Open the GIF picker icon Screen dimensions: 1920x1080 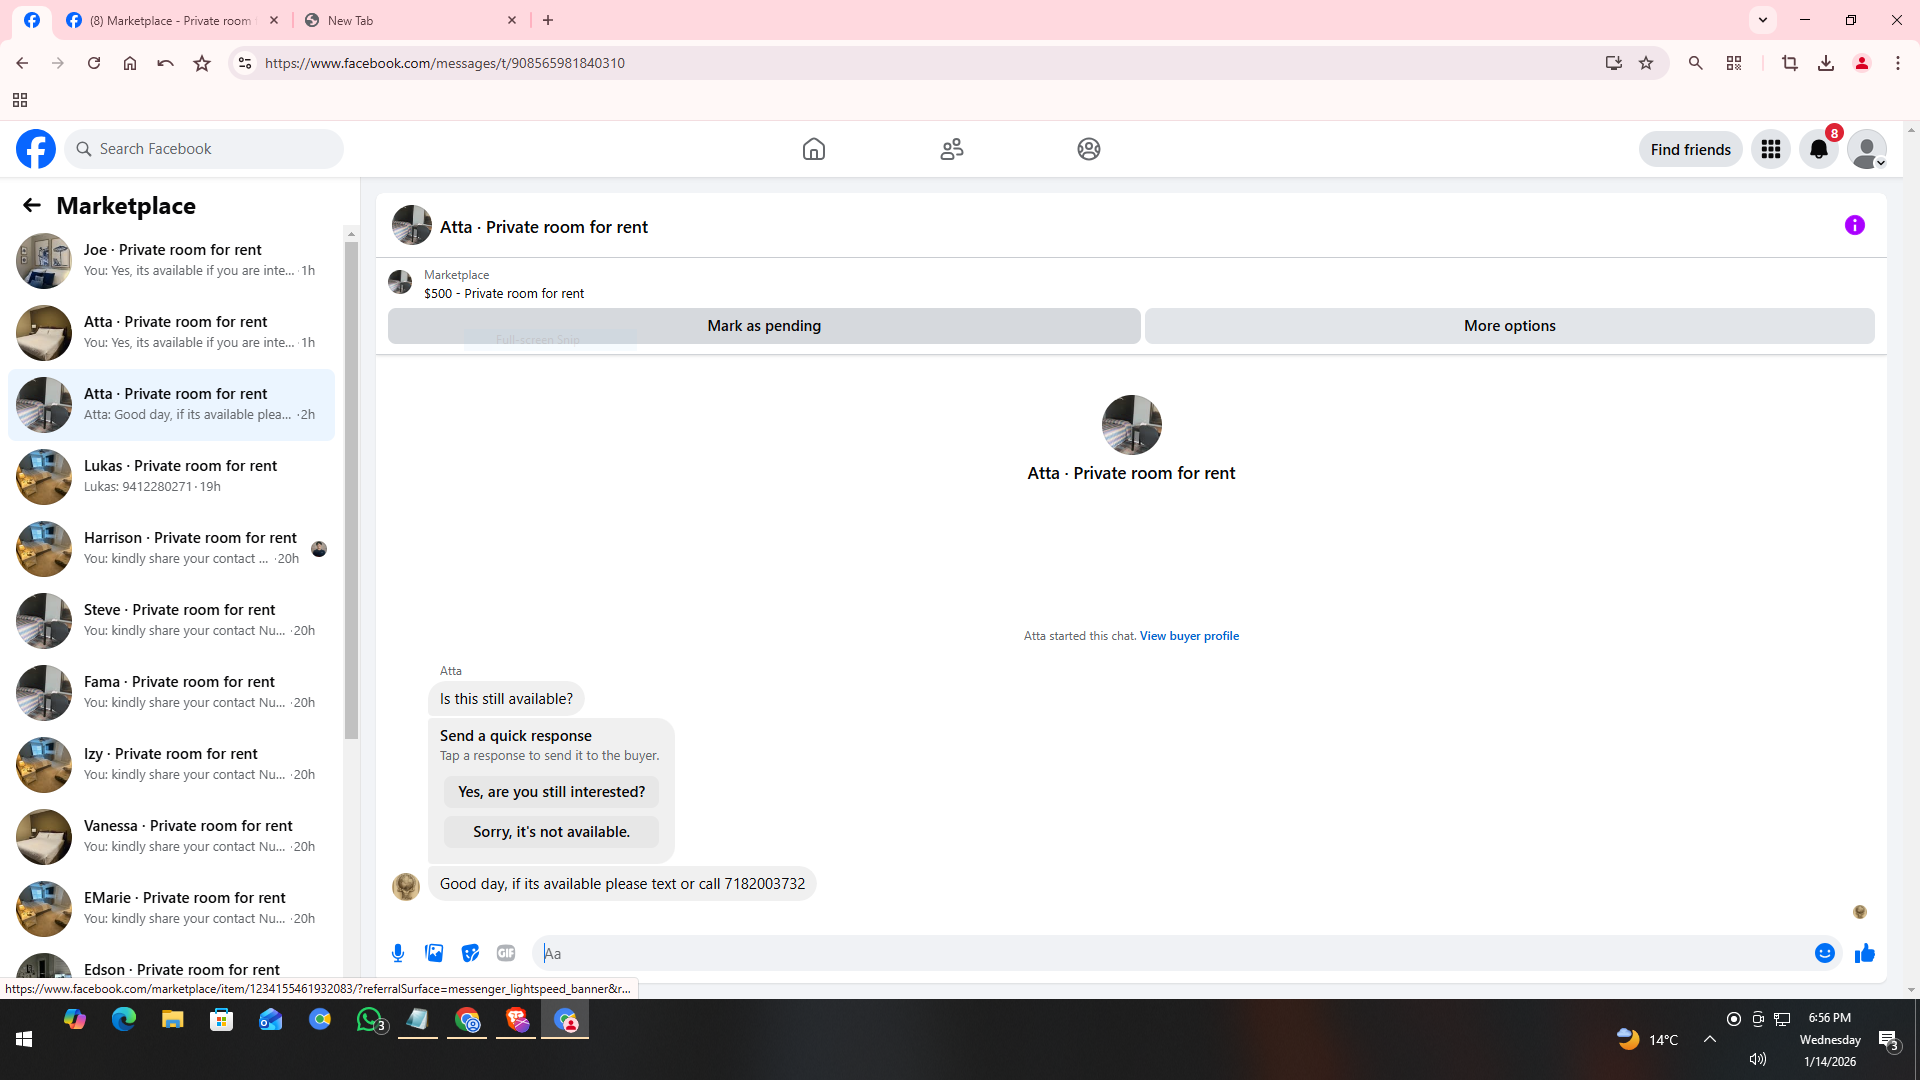tap(506, 953)
